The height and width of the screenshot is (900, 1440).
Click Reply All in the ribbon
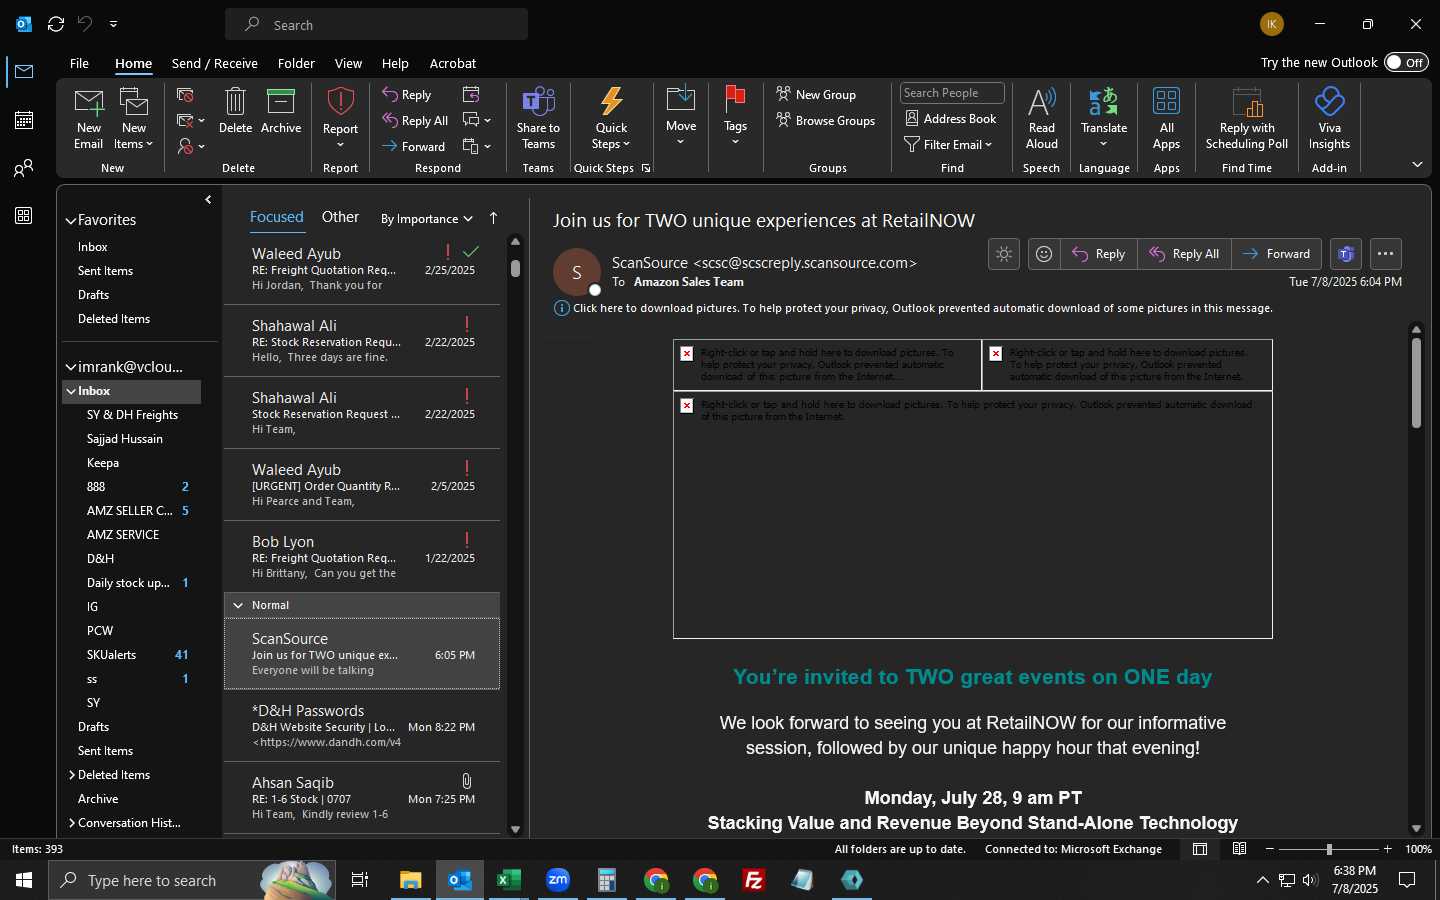(x=415, y=121)
